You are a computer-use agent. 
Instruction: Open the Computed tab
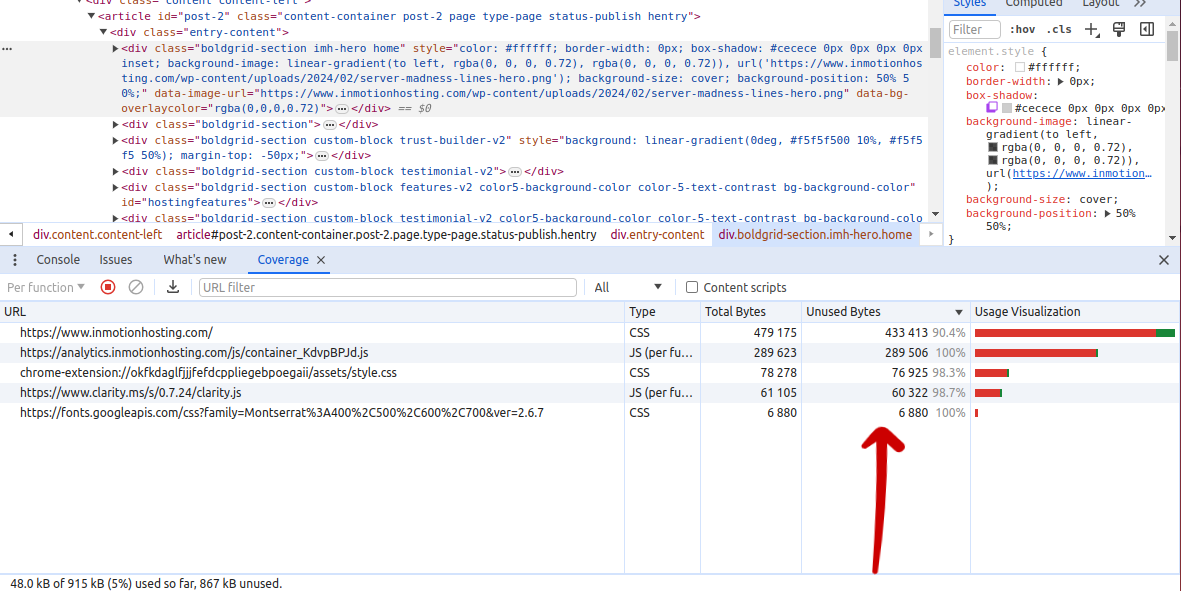(x=1034, y=4)
